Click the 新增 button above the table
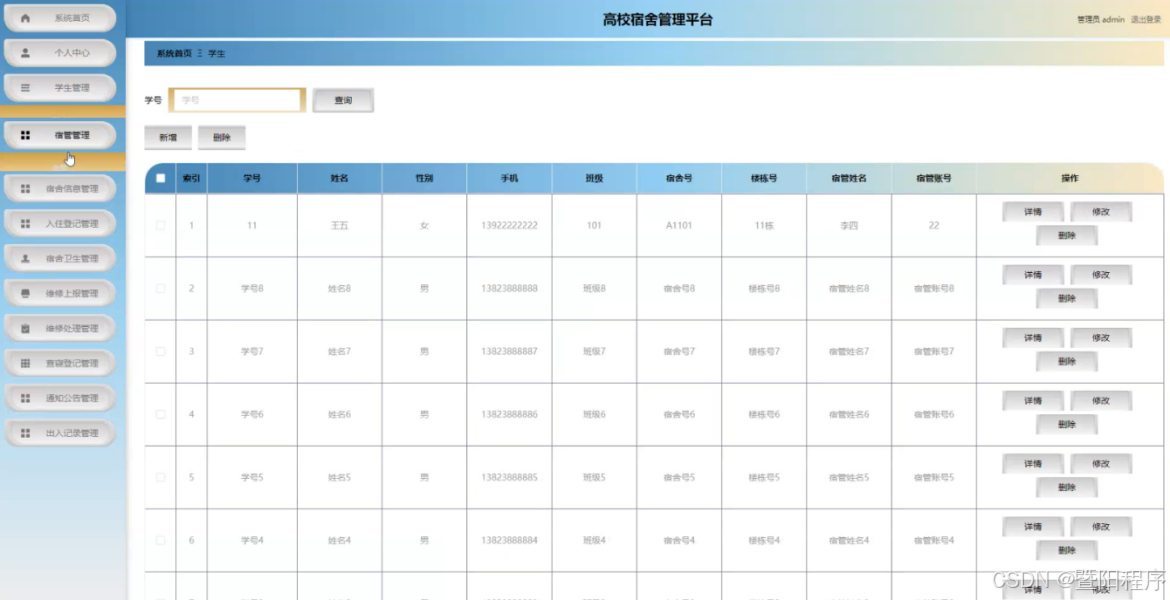 click(x=168, y=137)
